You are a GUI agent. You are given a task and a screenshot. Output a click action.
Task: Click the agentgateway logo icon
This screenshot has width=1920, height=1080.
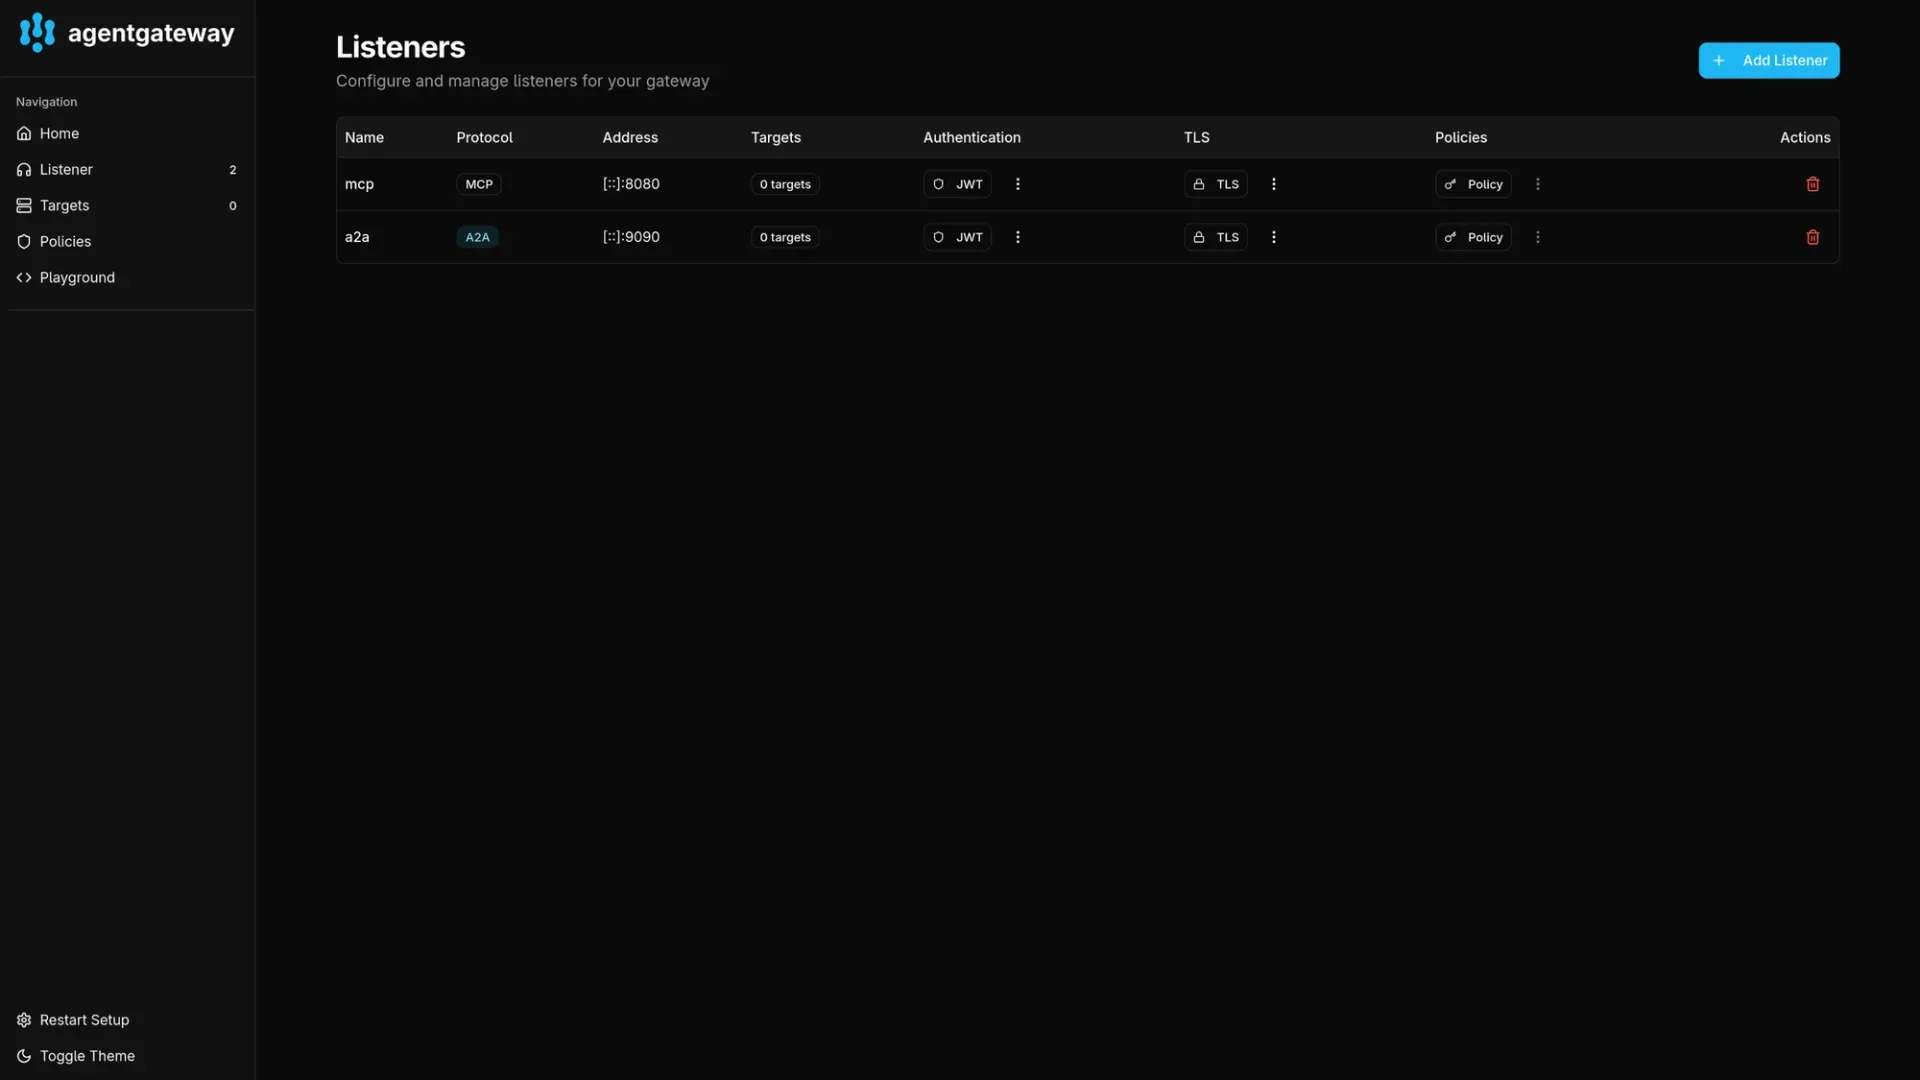pos(37,32)
